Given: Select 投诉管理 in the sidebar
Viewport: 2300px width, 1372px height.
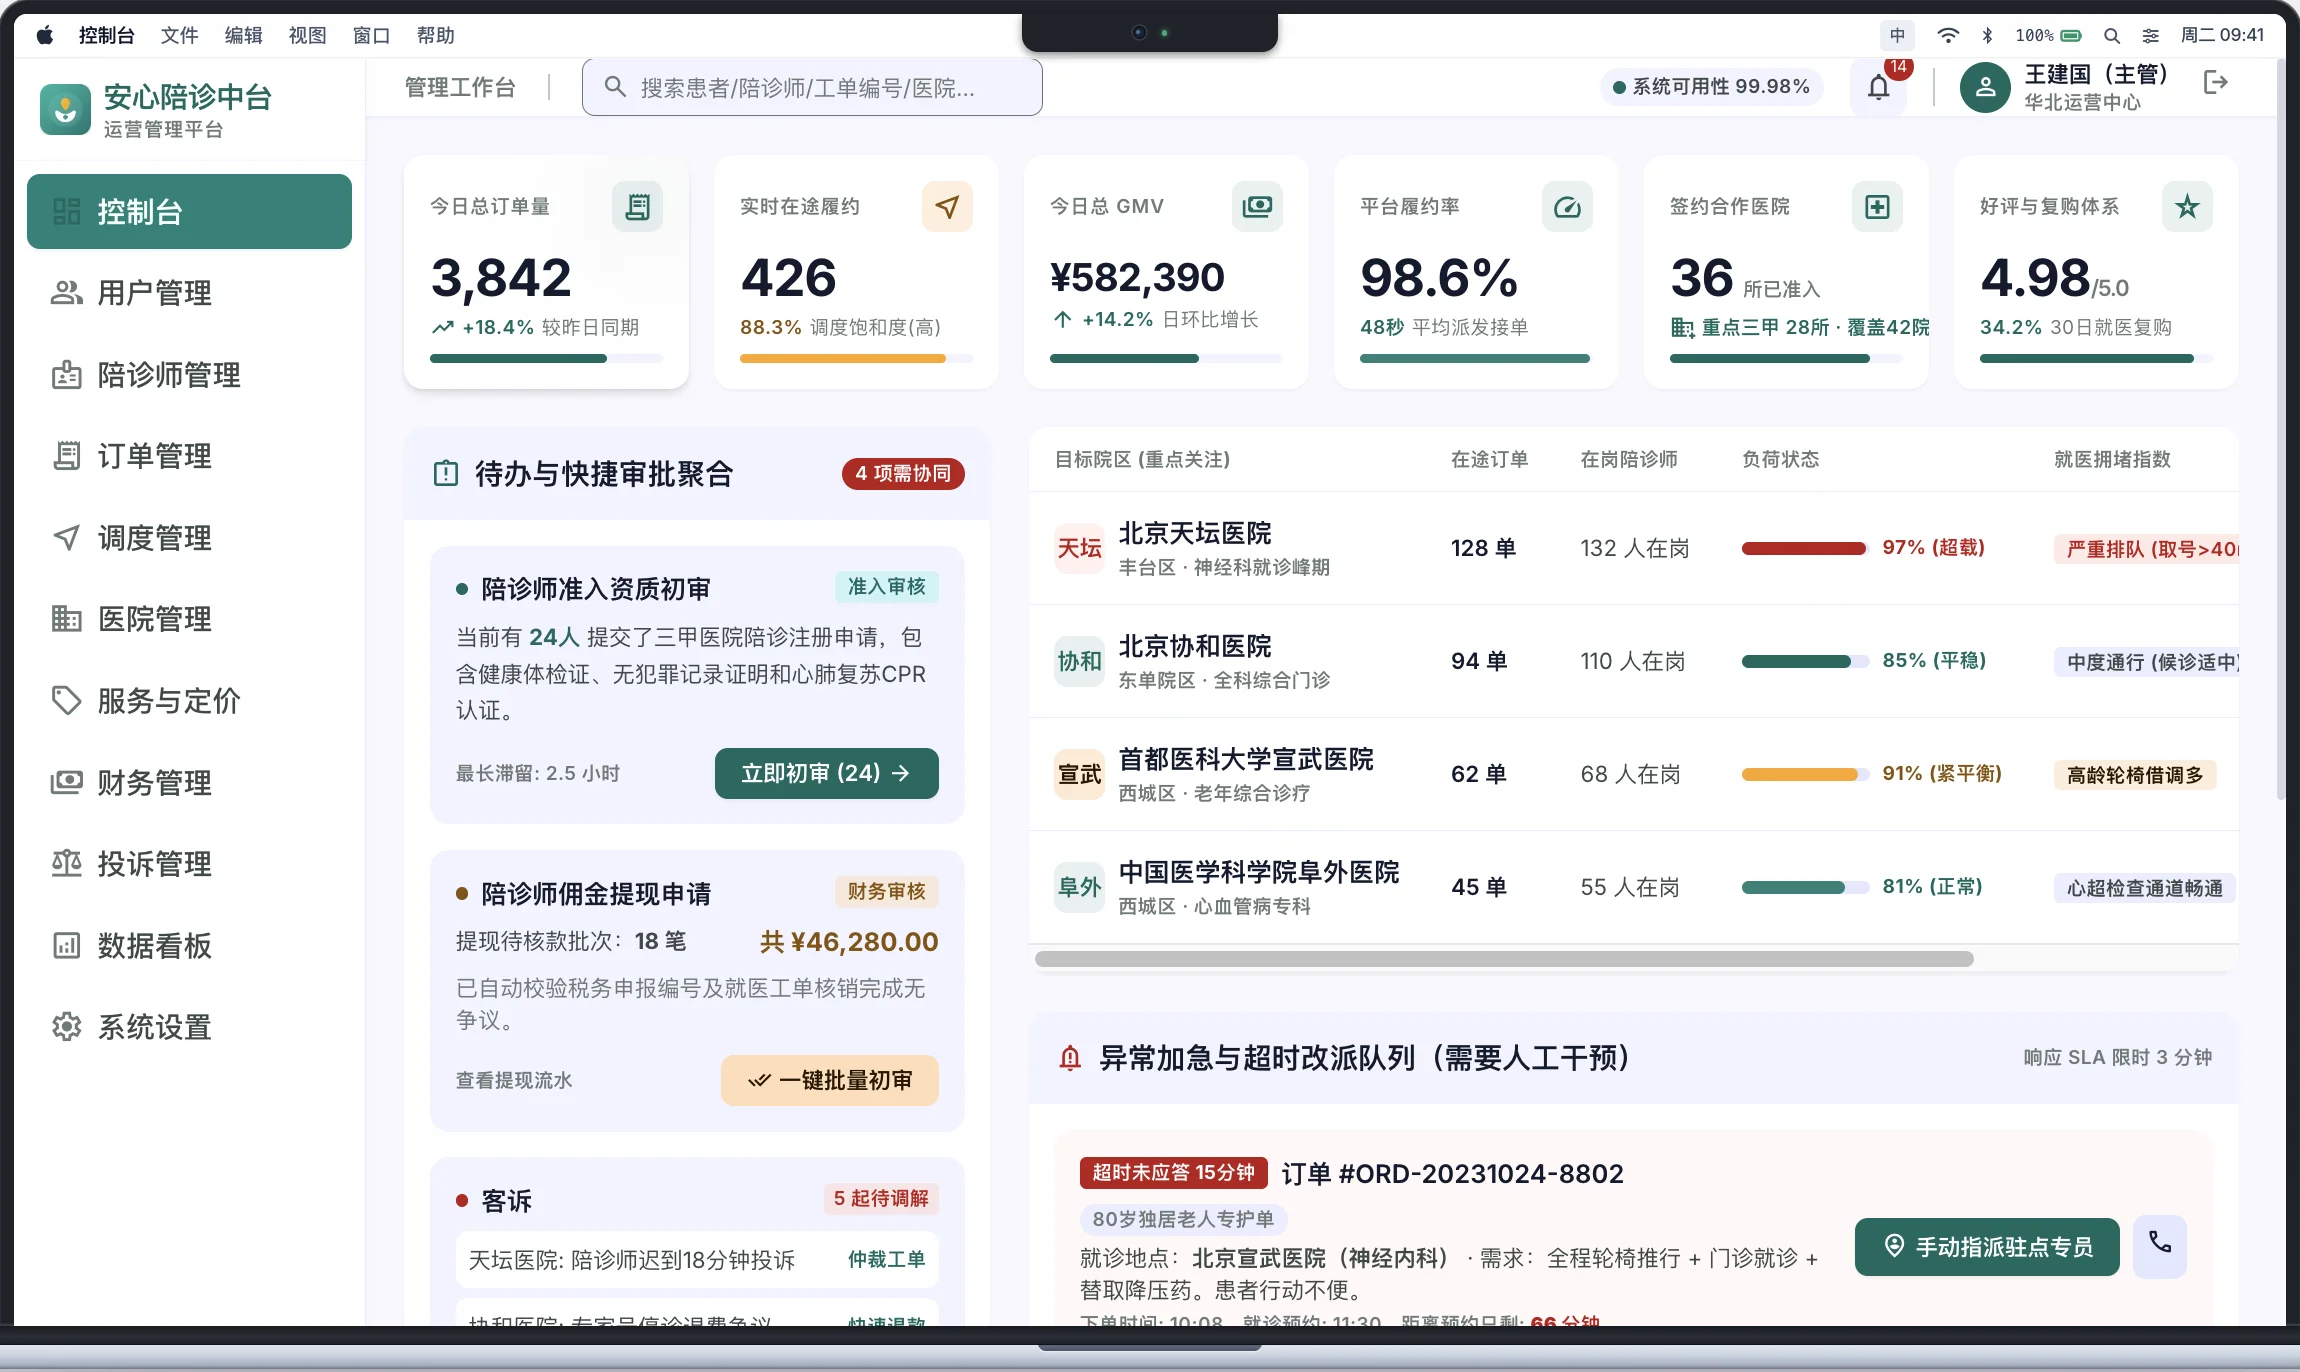Looking at the screenshot, I should point(189,864).
